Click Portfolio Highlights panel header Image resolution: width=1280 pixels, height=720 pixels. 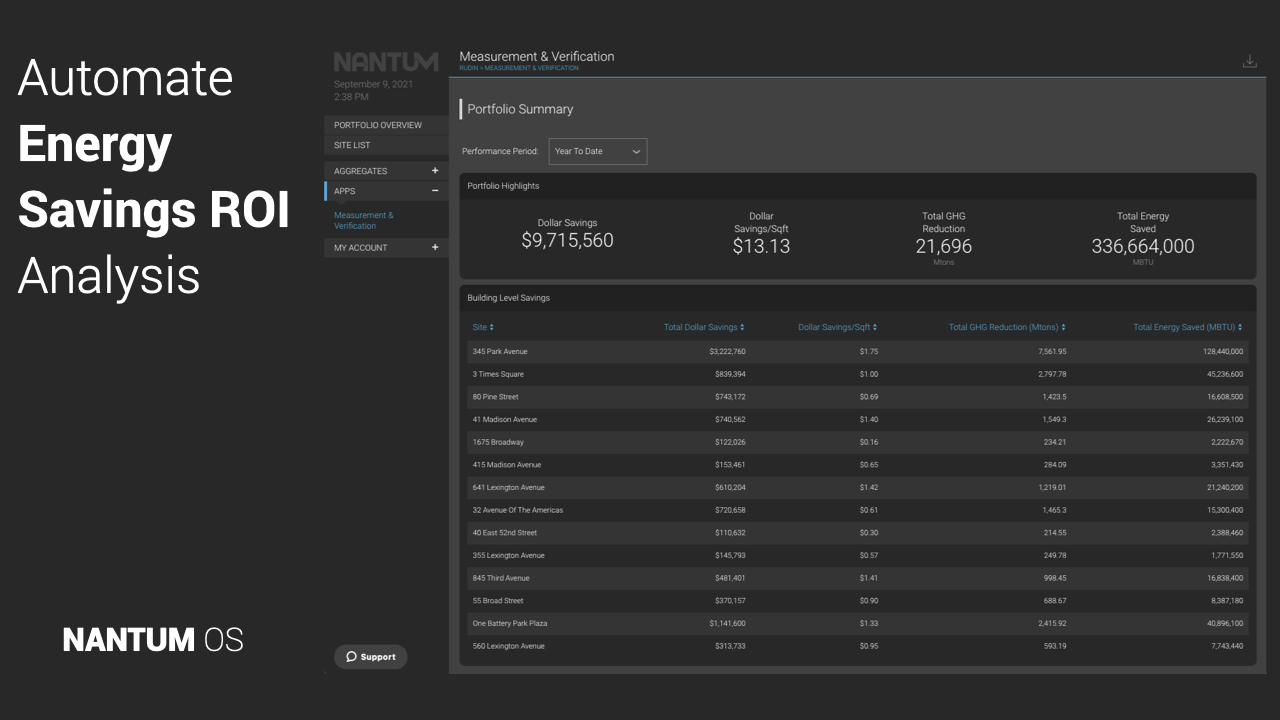(858, 186)
